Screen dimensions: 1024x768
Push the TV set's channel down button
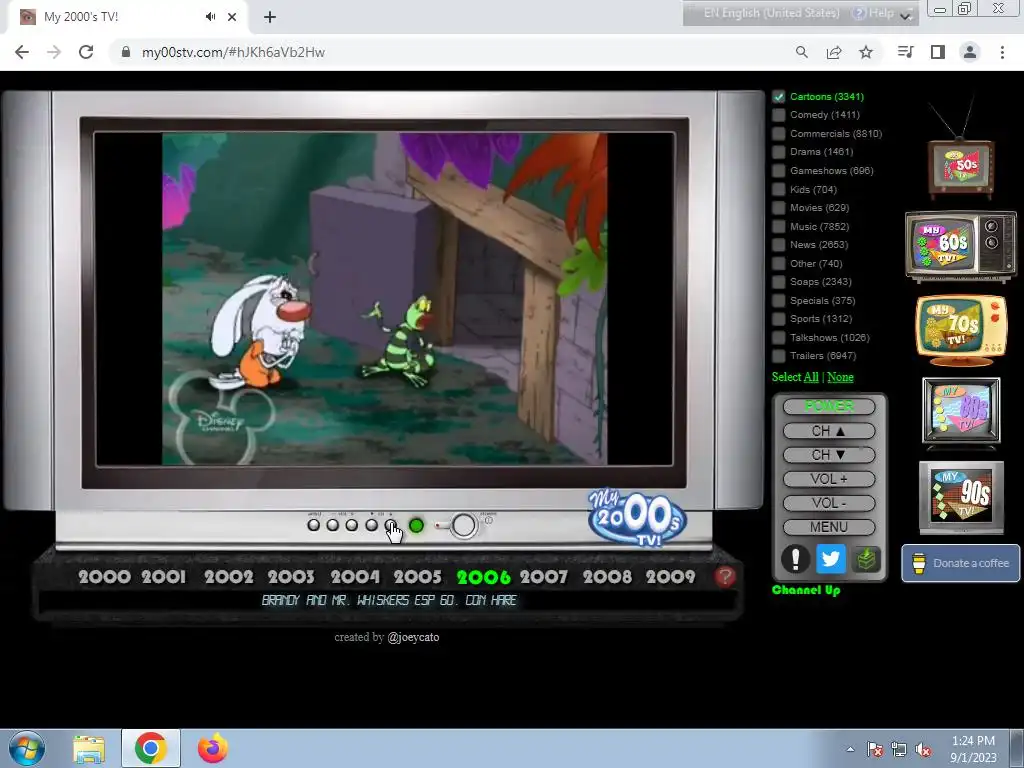371,525
